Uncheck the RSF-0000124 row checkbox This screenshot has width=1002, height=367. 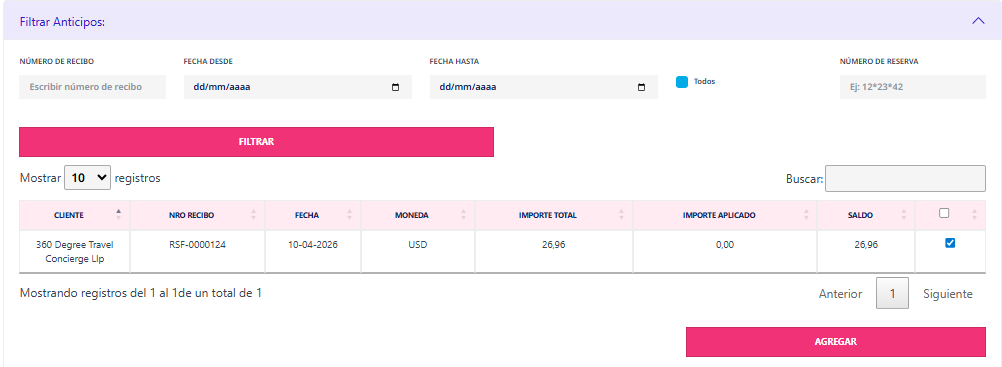click(x=950, y=243)
